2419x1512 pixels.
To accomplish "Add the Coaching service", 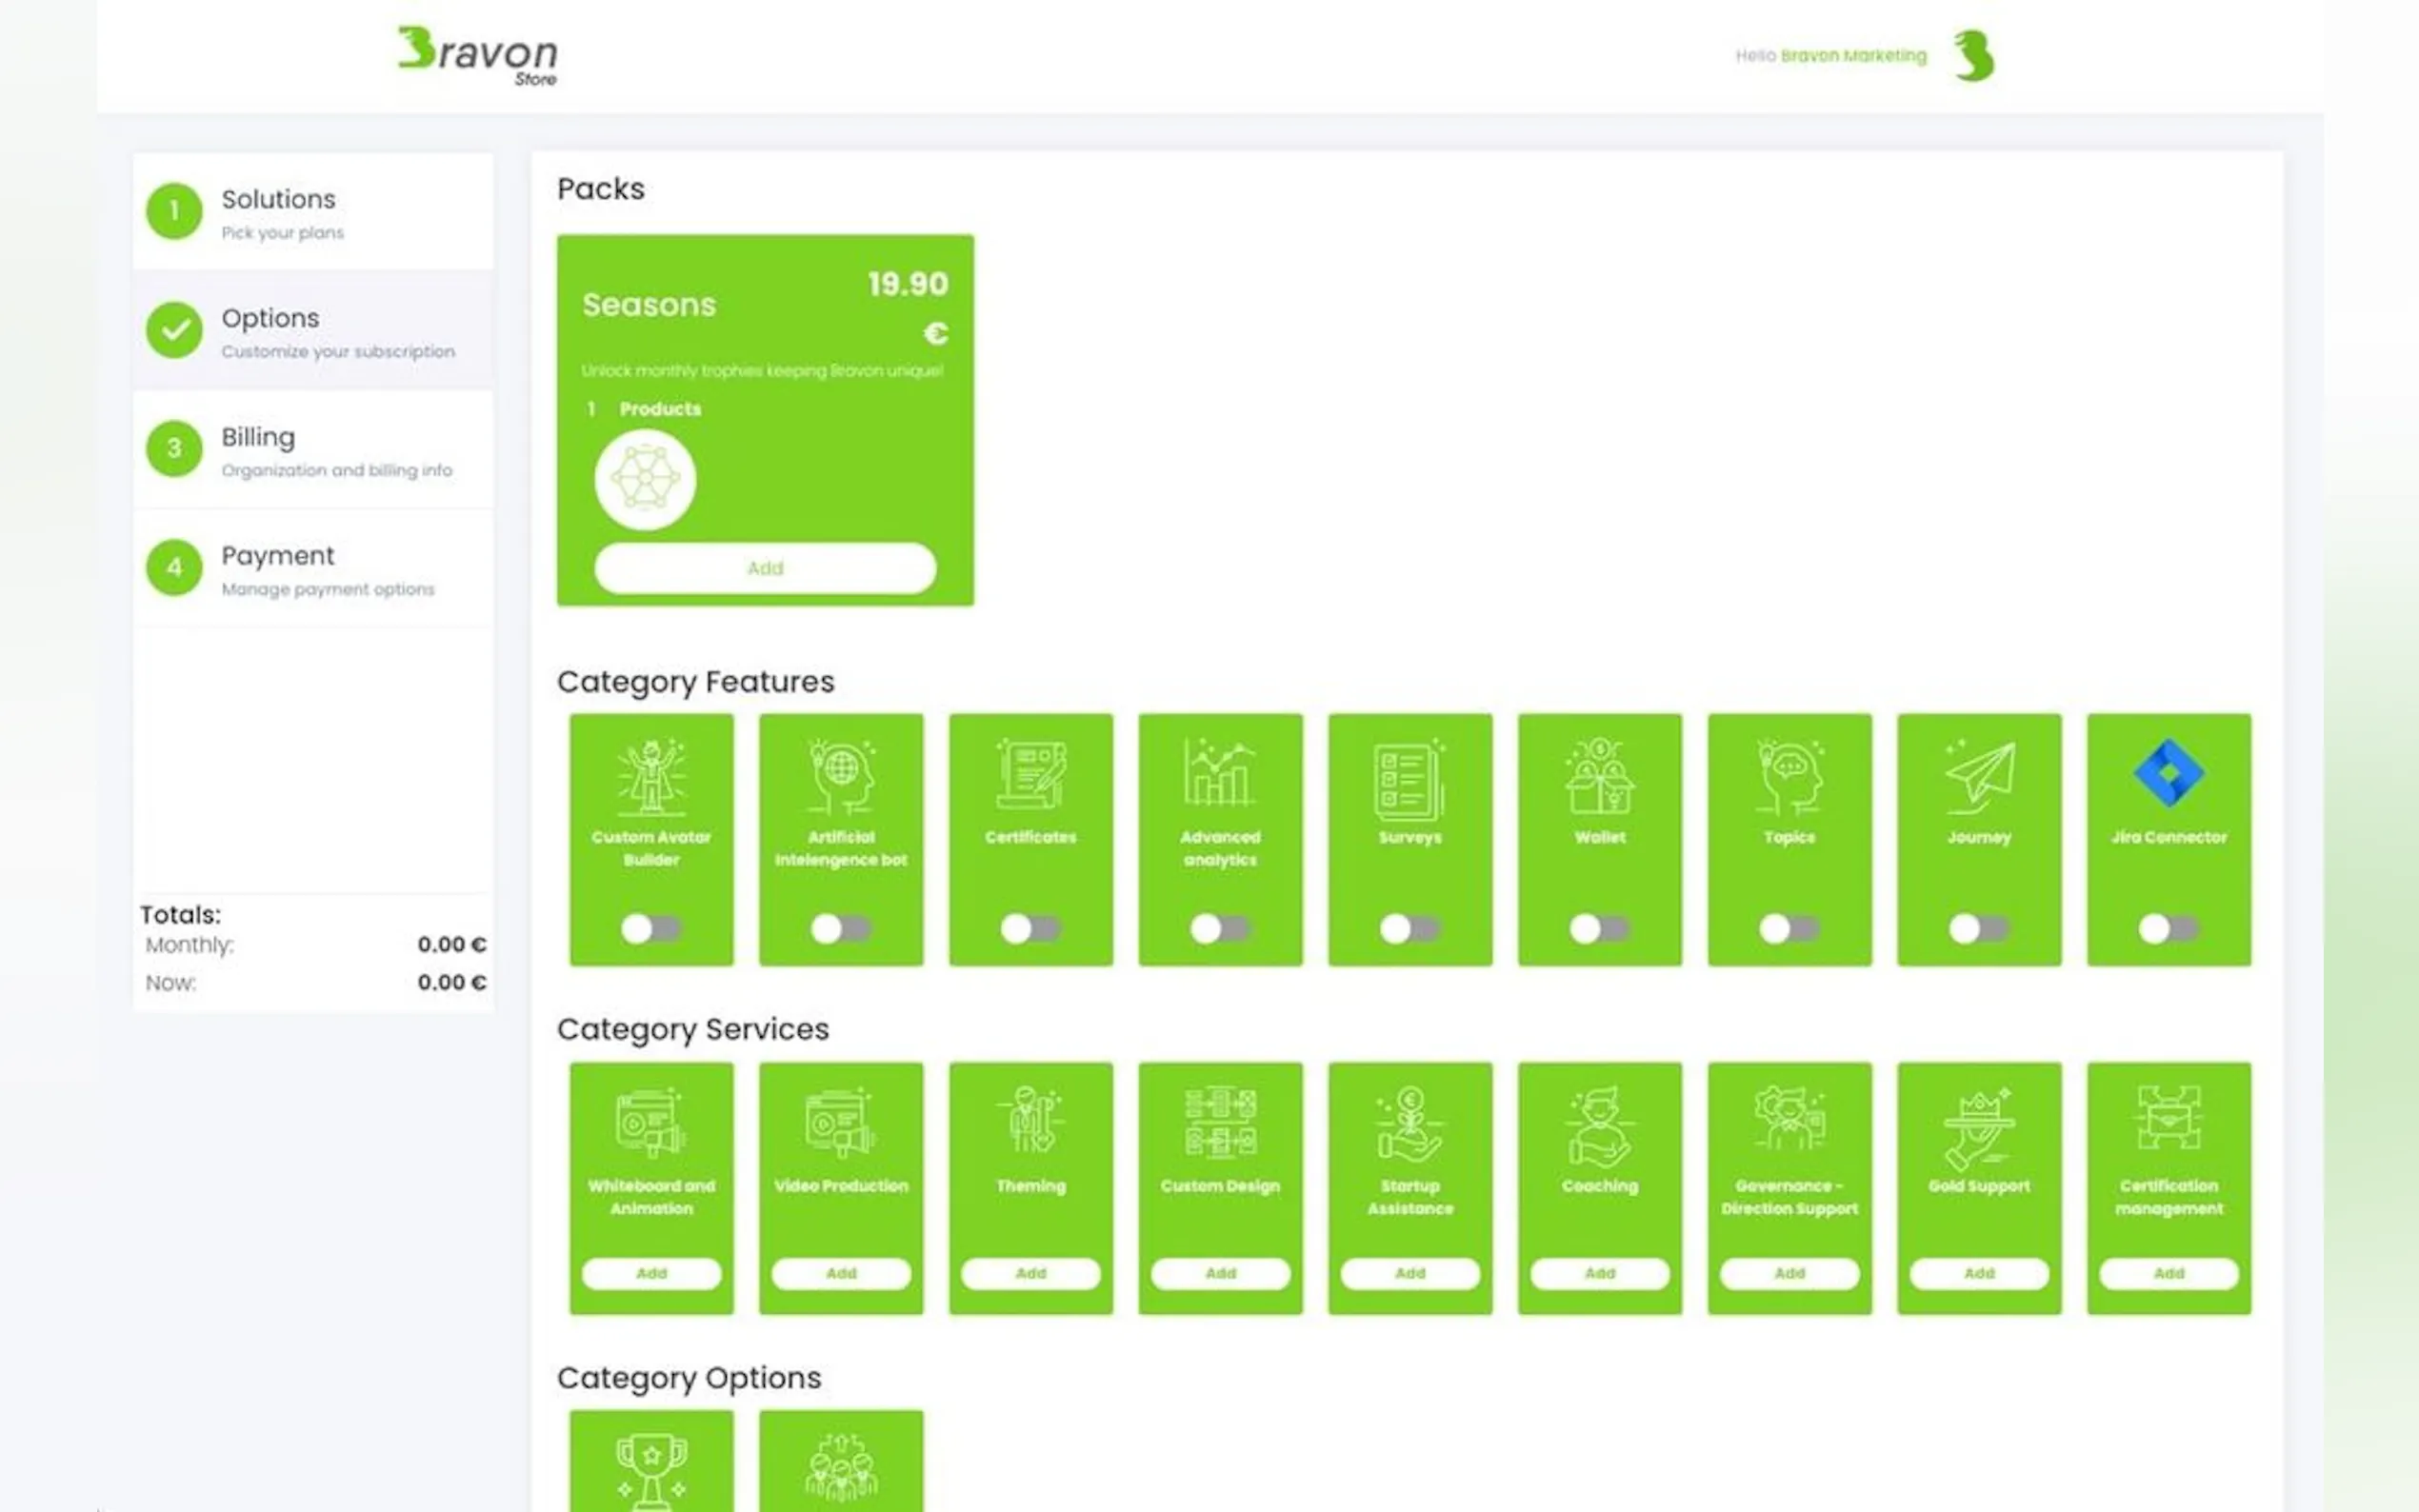I will tap(1599, 1273).
